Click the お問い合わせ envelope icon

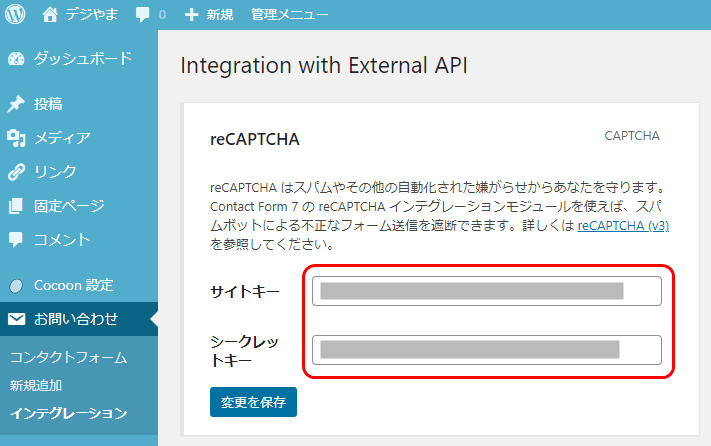click(x=16, y=319)
